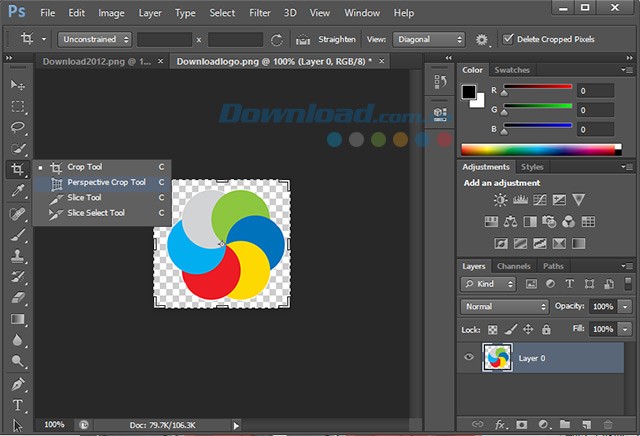Click the Layer 0 thumbnail
The width and height of the screenshot is (640, 436).
click(497, 358)
